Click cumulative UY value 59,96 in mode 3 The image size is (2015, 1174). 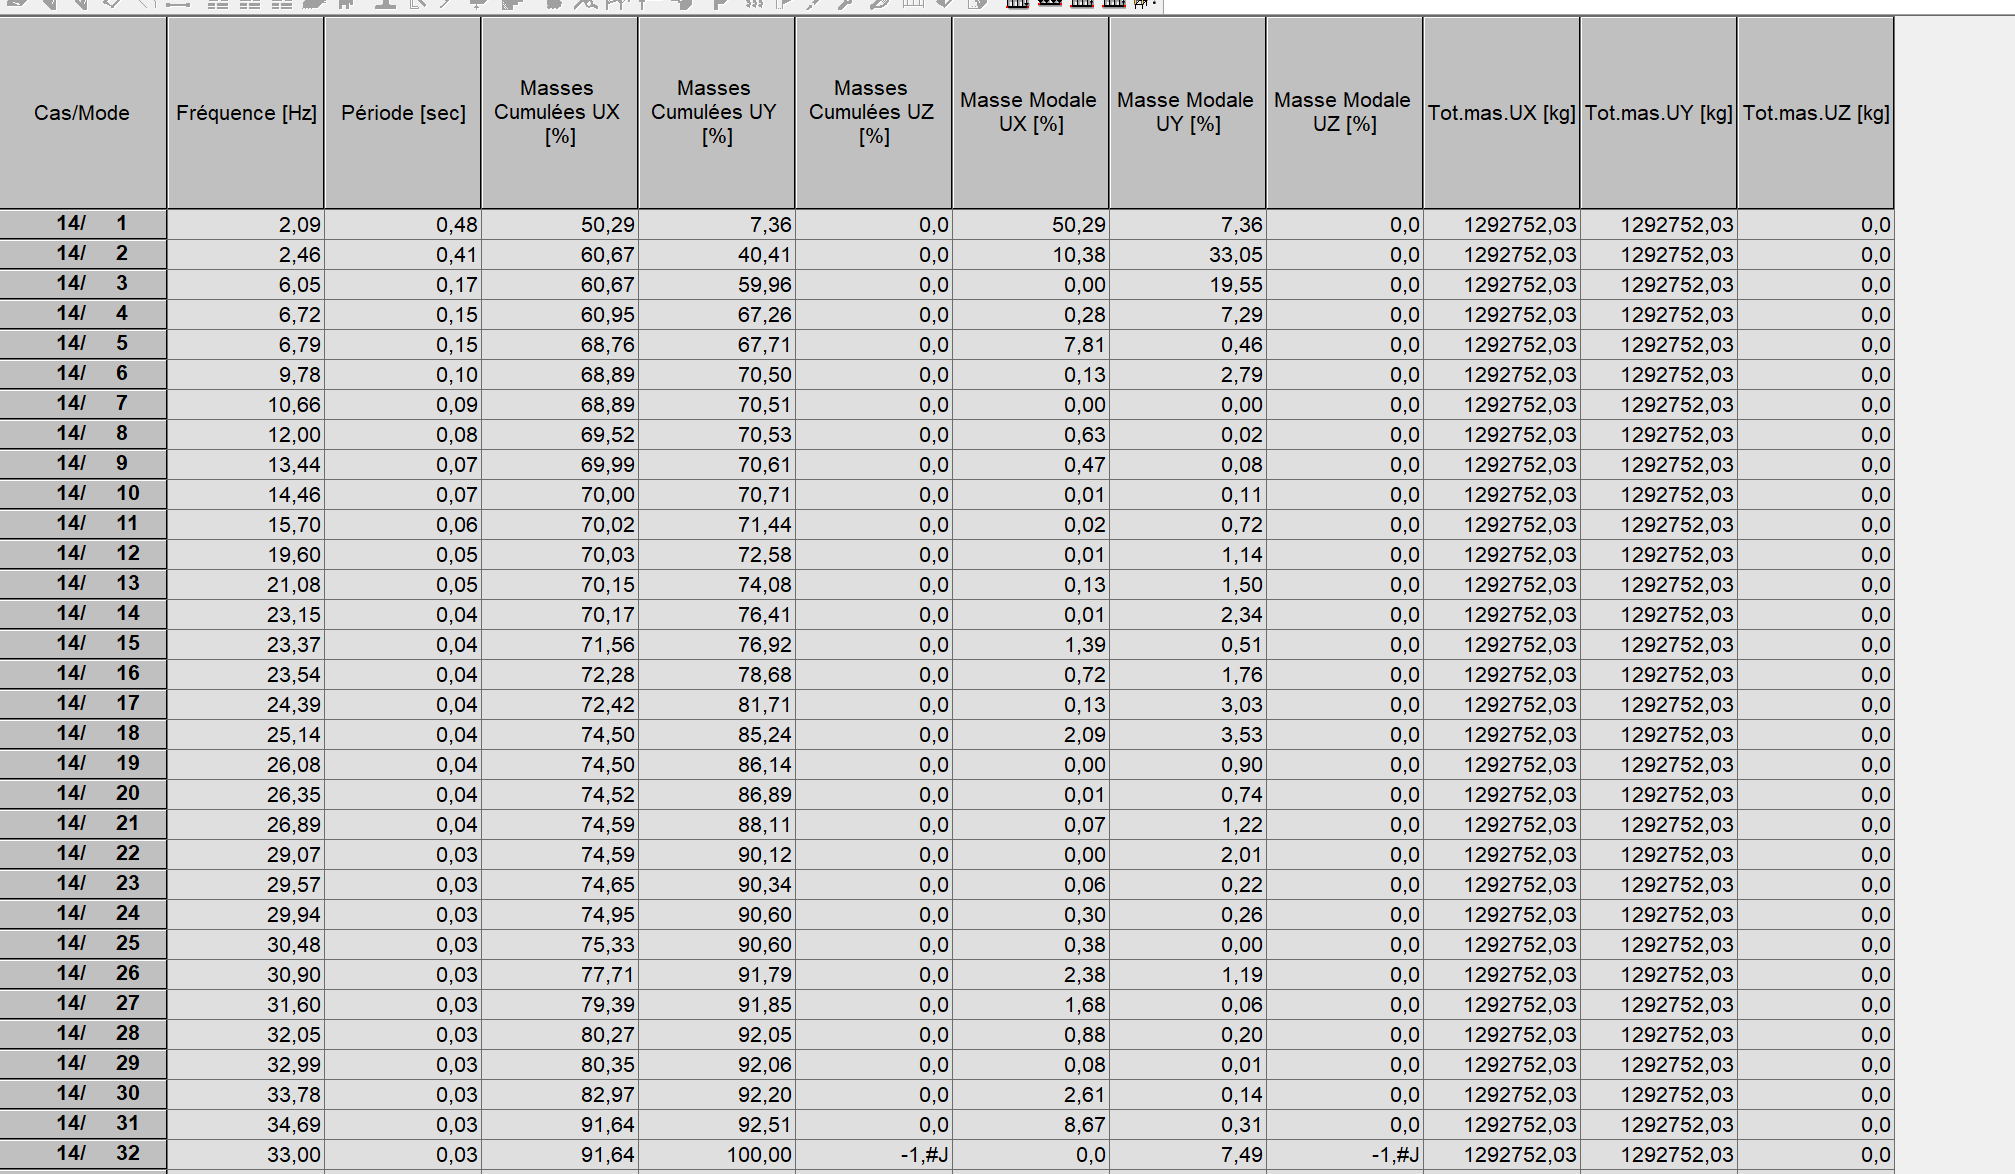717,285
